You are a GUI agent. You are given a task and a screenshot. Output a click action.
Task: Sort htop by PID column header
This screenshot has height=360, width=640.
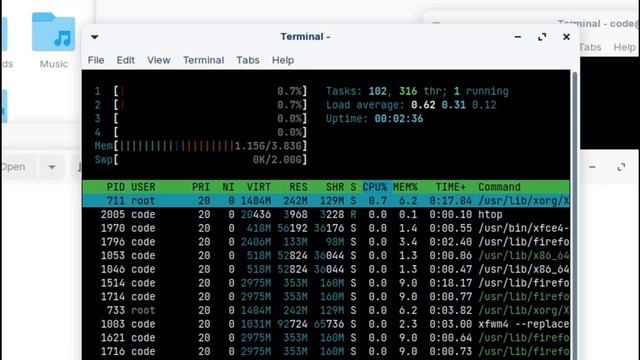point(116,187)
